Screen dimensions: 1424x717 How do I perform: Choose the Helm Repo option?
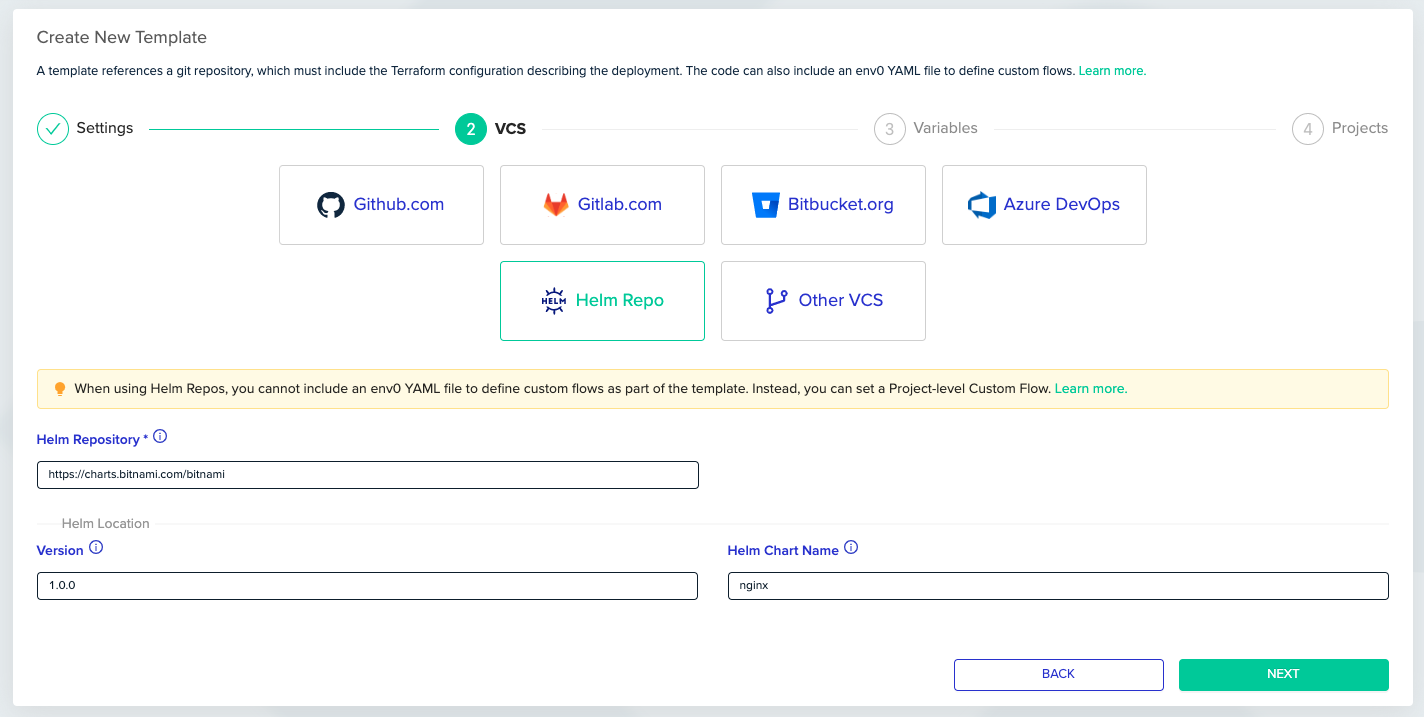pos(602,301)
